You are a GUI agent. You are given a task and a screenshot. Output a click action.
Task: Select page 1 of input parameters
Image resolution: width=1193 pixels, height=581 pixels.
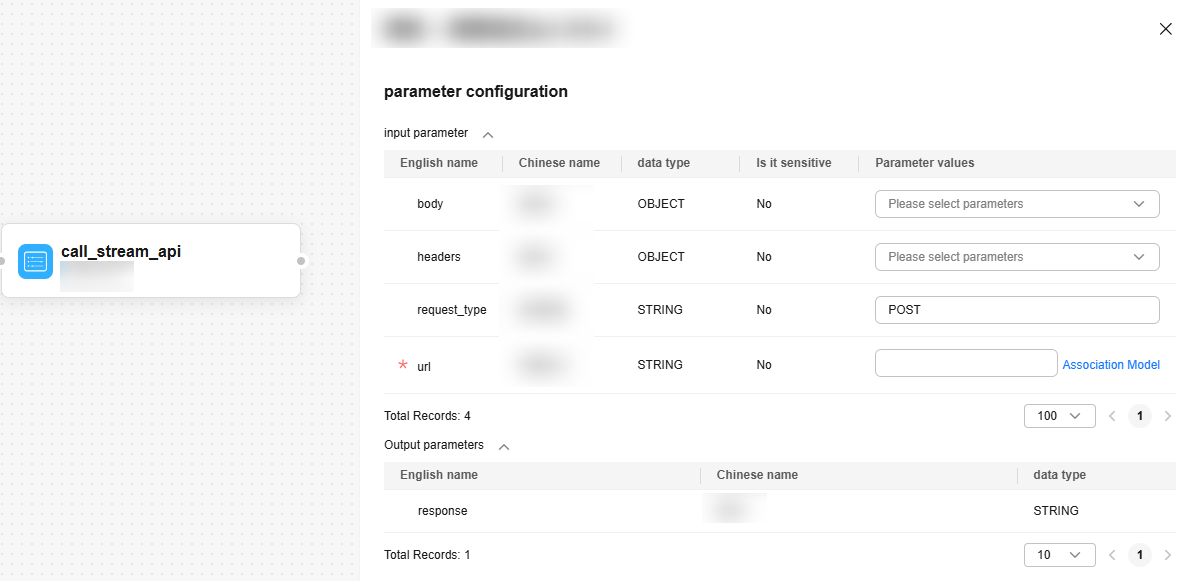(x=1140, y=416)
